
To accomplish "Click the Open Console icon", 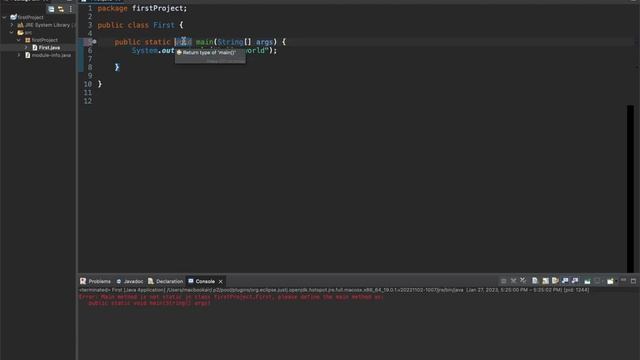I will click(610, 281).
